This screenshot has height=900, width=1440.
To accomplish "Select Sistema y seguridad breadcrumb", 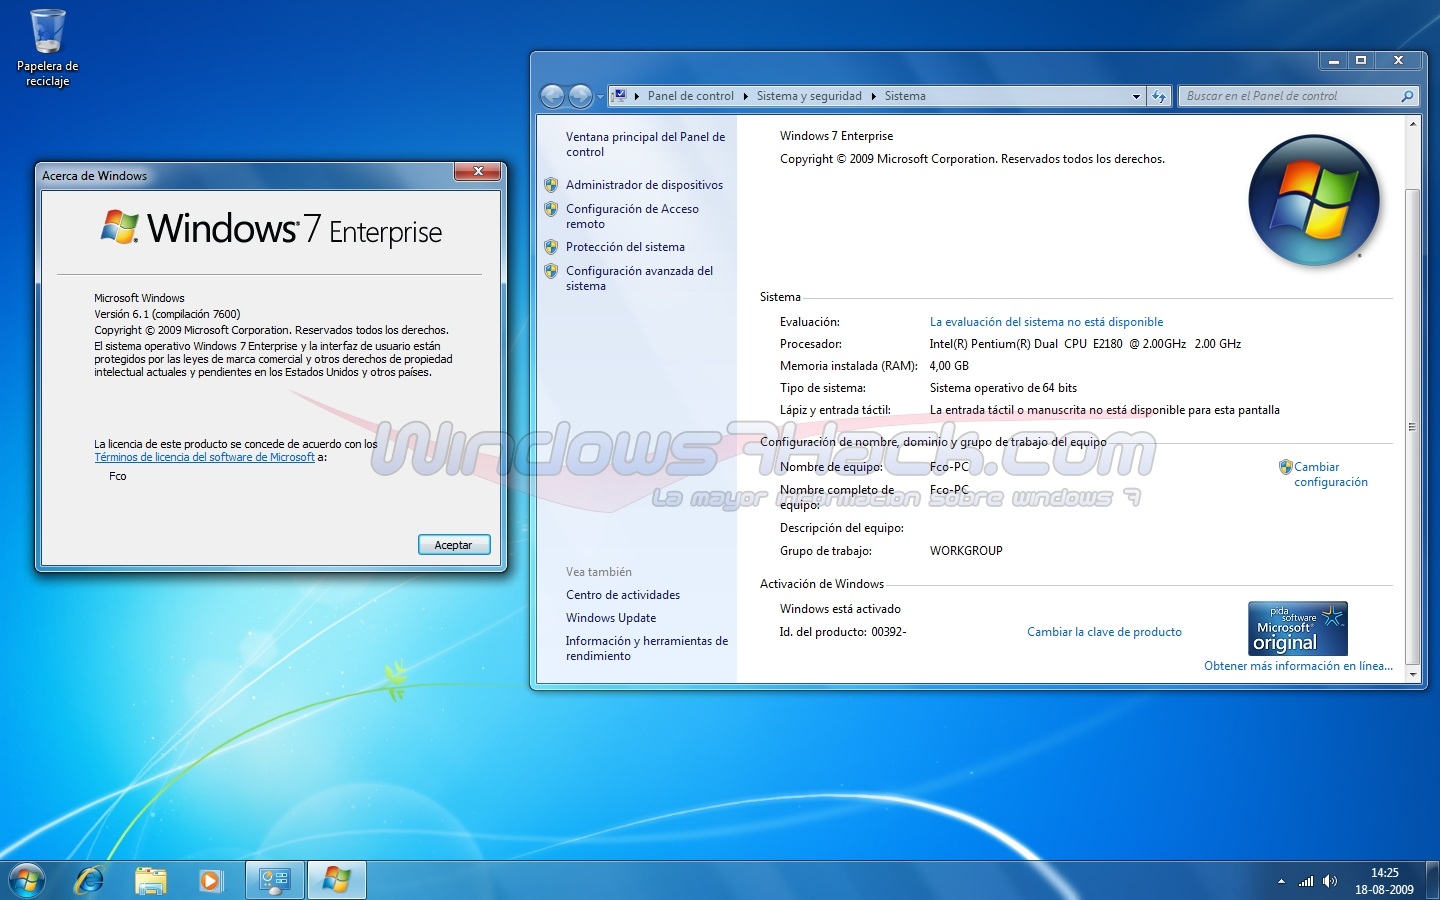I will tap(809, 96).
